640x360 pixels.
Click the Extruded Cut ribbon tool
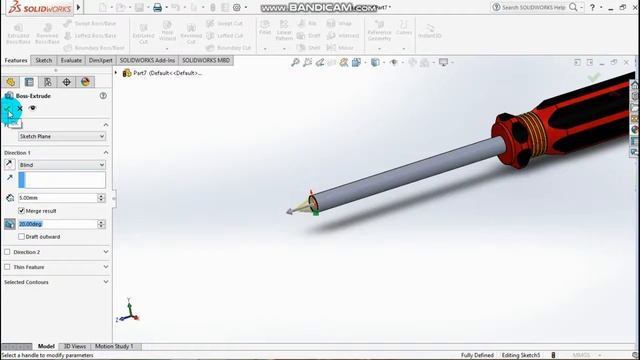click(x=143, y=33)
